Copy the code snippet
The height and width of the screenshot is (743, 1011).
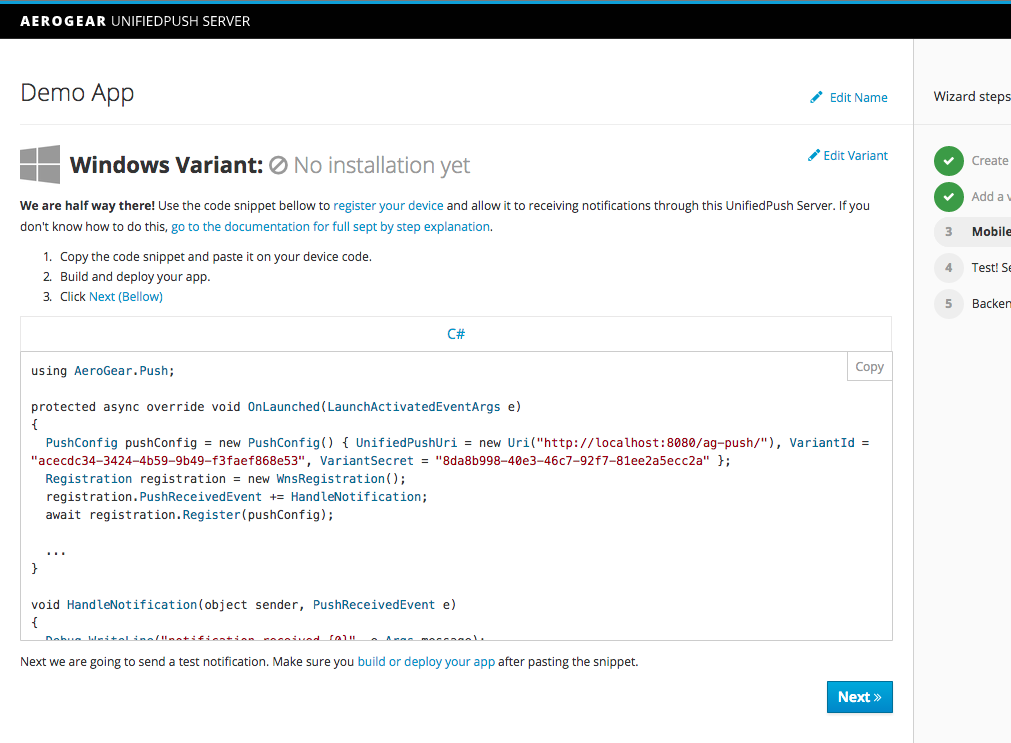868,366
